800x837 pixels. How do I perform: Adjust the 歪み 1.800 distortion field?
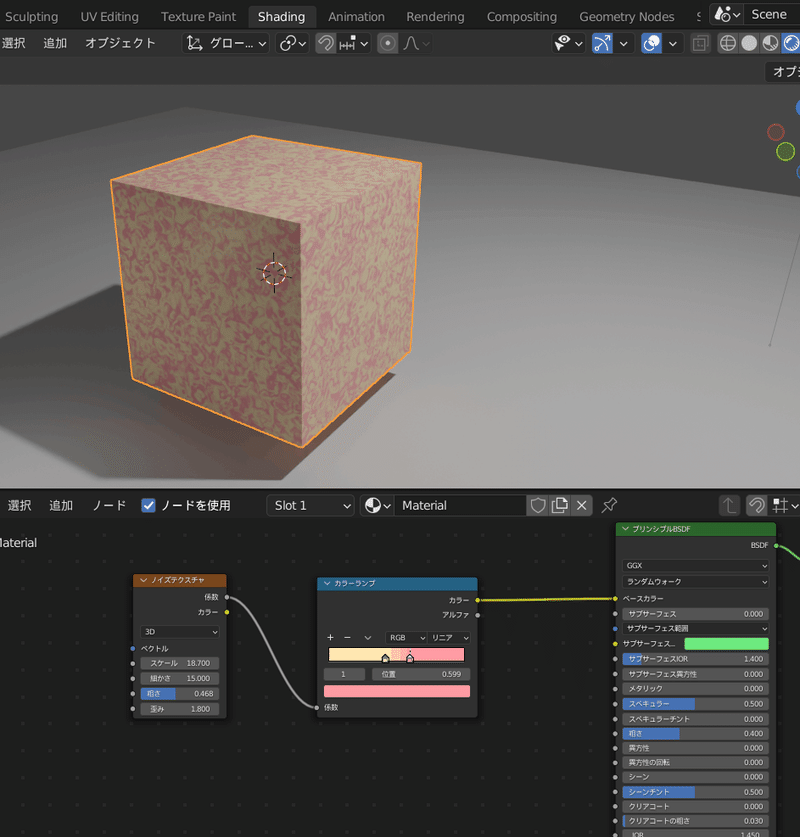pos(179,709)
